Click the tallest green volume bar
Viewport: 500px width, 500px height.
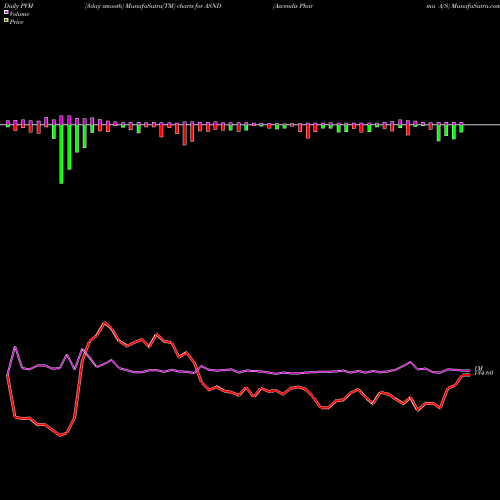(x=61, y=154)
